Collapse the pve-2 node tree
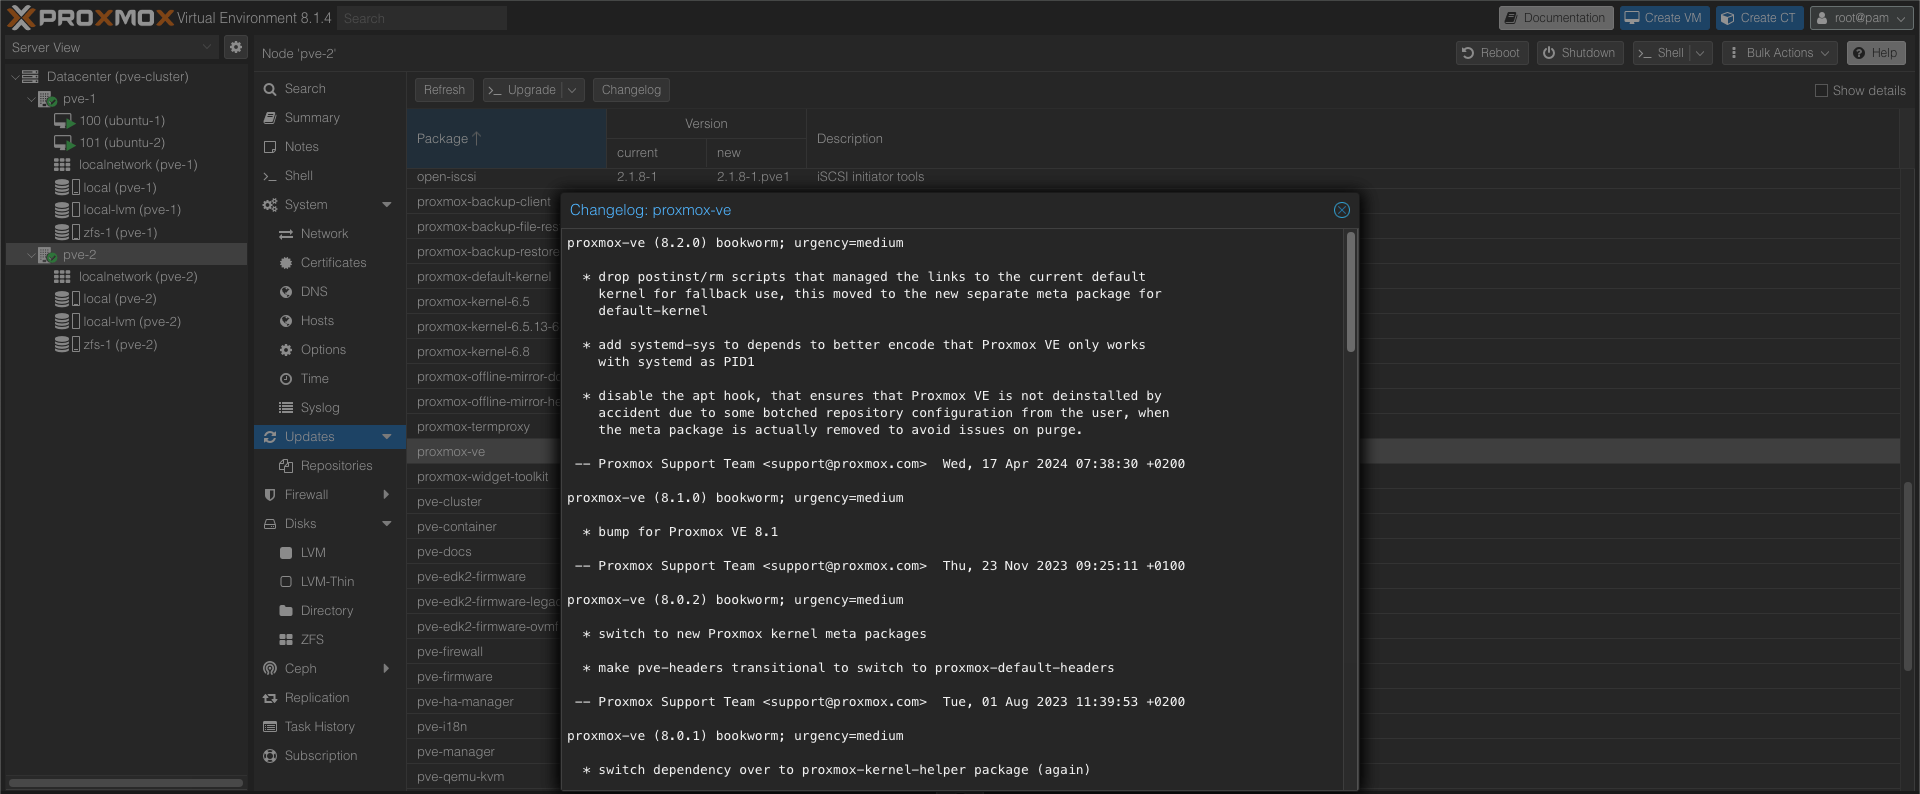Viewport: 1920px width, 794px height. [x=30, y=255]
